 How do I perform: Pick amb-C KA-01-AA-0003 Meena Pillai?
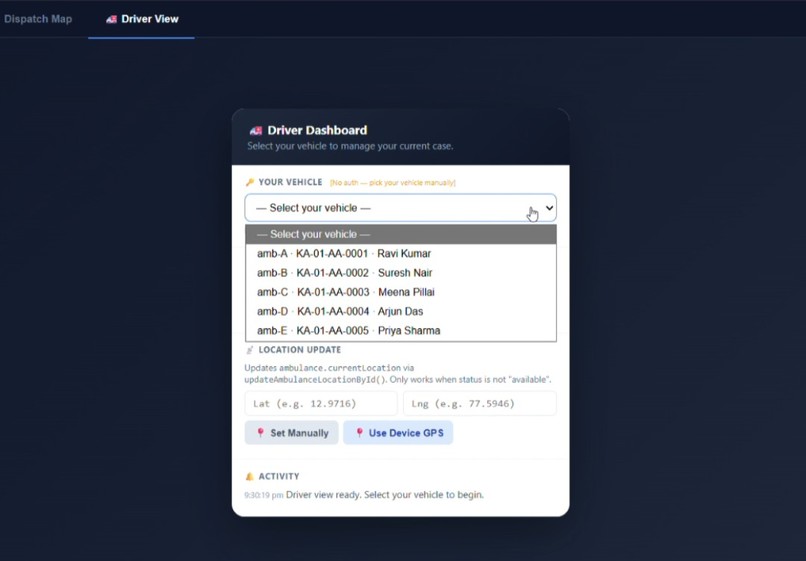[401, 292]
